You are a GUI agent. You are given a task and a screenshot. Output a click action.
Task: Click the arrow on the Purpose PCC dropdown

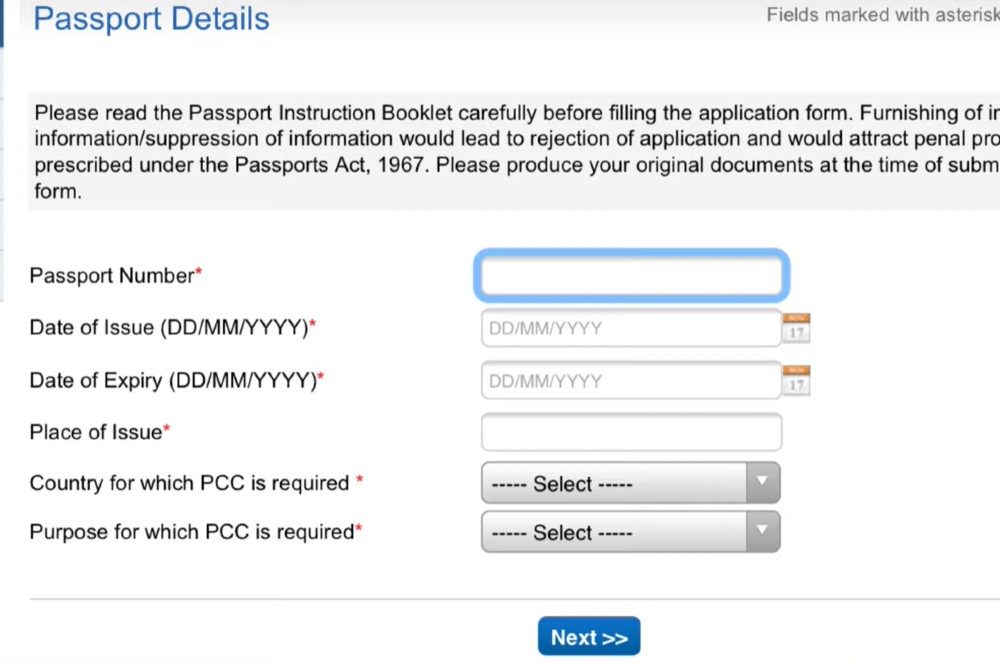point(762,531)
